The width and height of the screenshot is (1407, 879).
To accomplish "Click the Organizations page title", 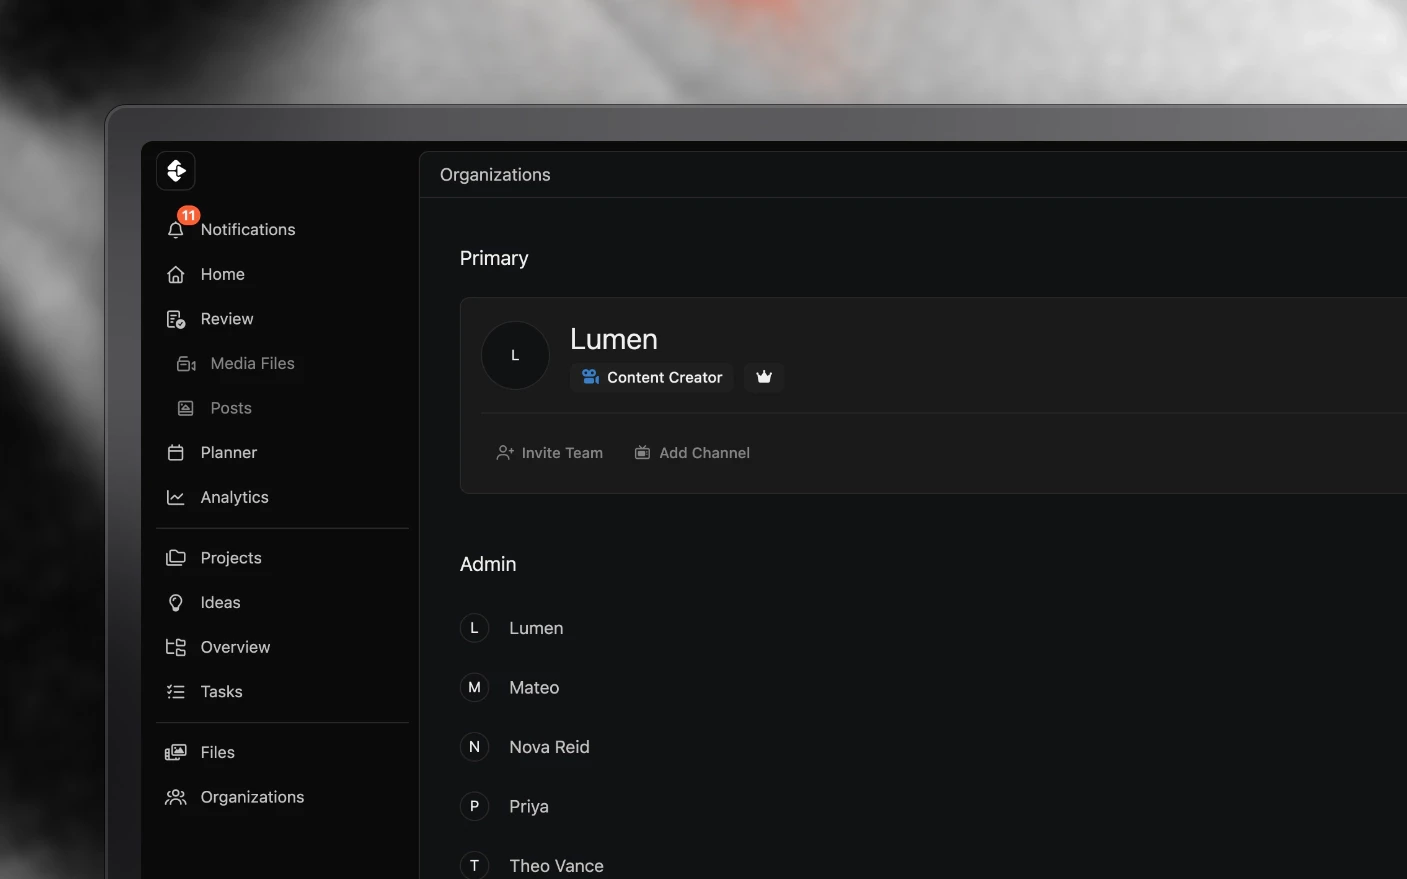I will 495,175.
